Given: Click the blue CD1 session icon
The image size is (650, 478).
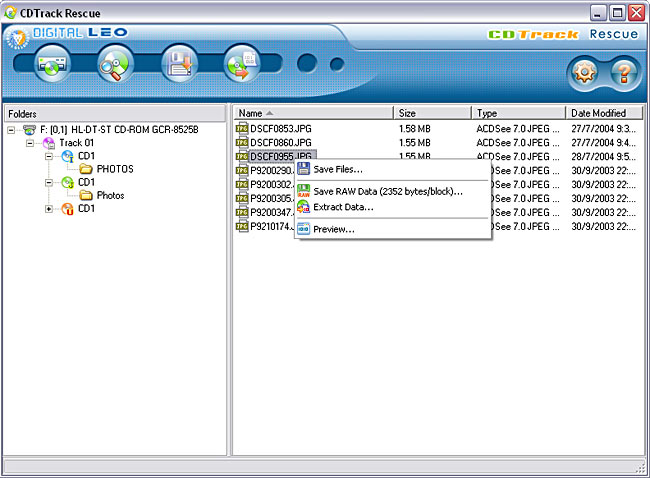Looking at the screenshot, I should click(68, 156).
